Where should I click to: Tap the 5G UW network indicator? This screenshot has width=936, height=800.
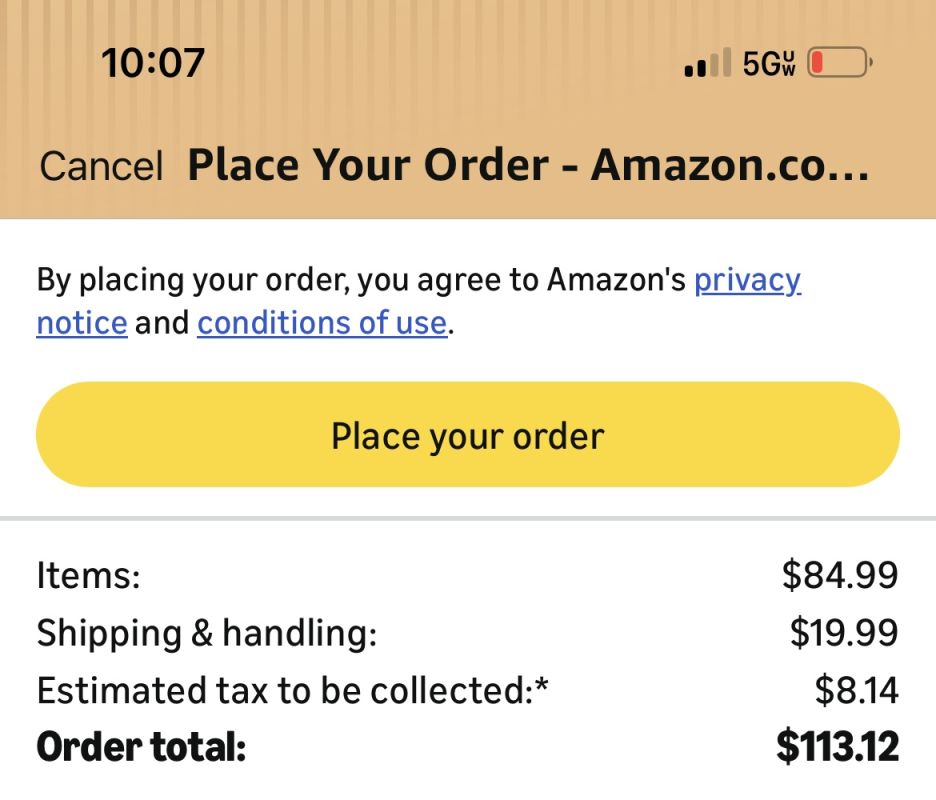click(x=768, y=64)
